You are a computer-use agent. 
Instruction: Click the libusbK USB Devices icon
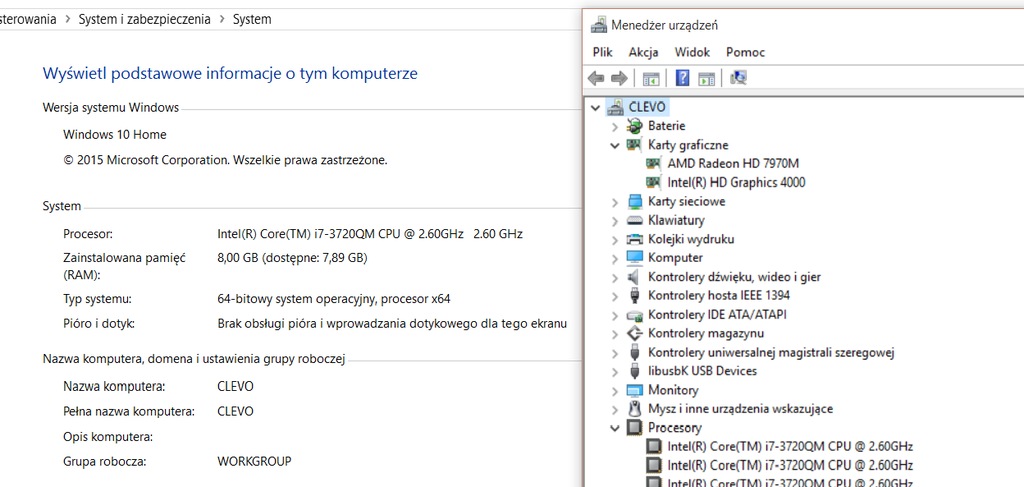pyautogui.click(x=634, y=371)
